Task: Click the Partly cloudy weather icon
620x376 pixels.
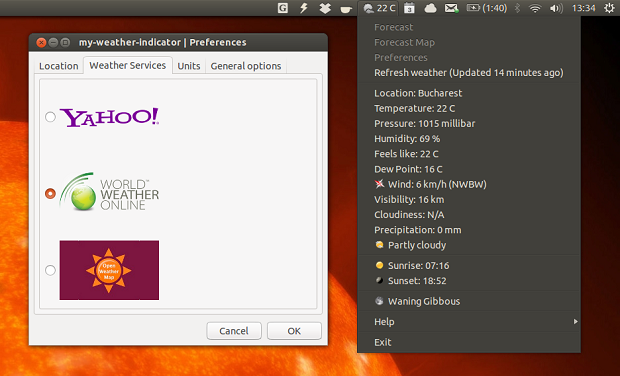Action: pos(379,245)
